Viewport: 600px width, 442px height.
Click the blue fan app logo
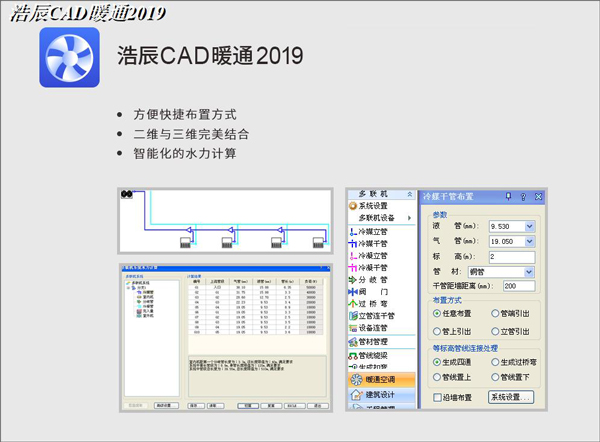(70, 57)
